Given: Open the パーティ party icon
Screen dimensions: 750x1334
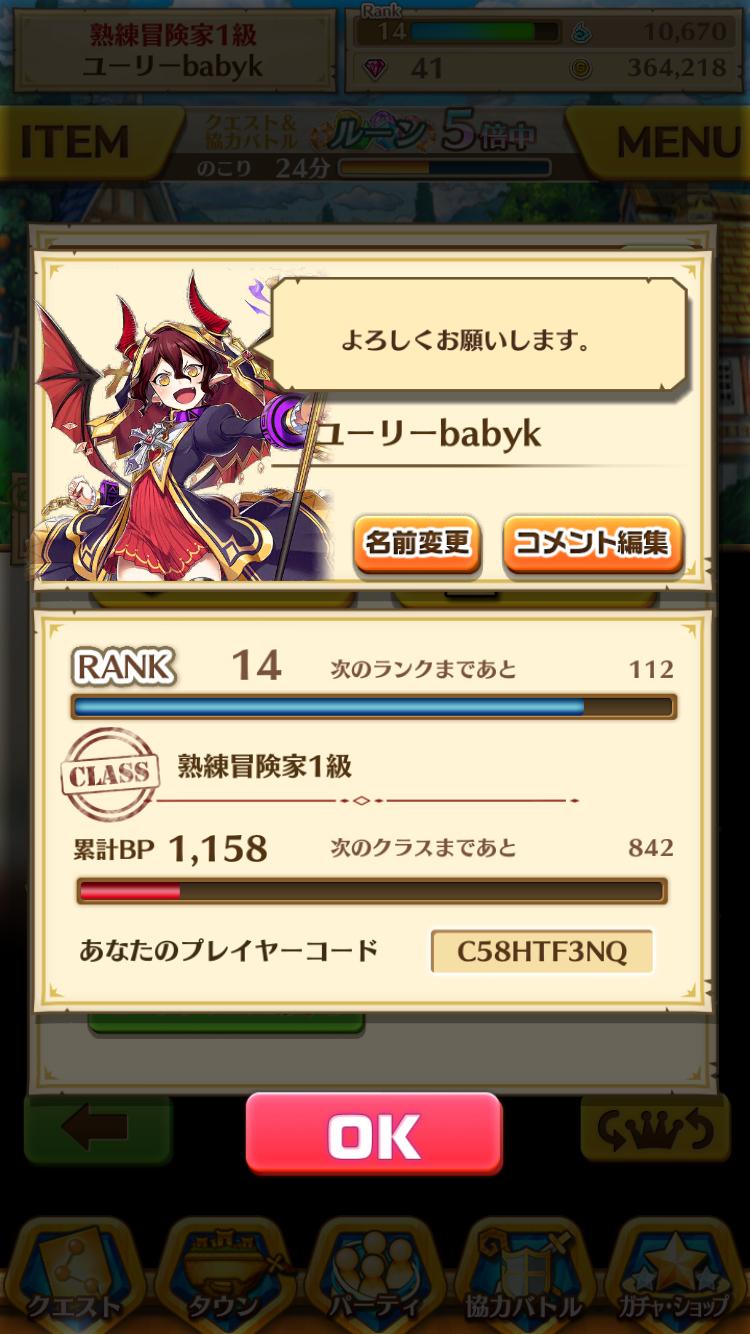Looking at the screenshot, I should pyautogui.click(x=373, y=1275).
